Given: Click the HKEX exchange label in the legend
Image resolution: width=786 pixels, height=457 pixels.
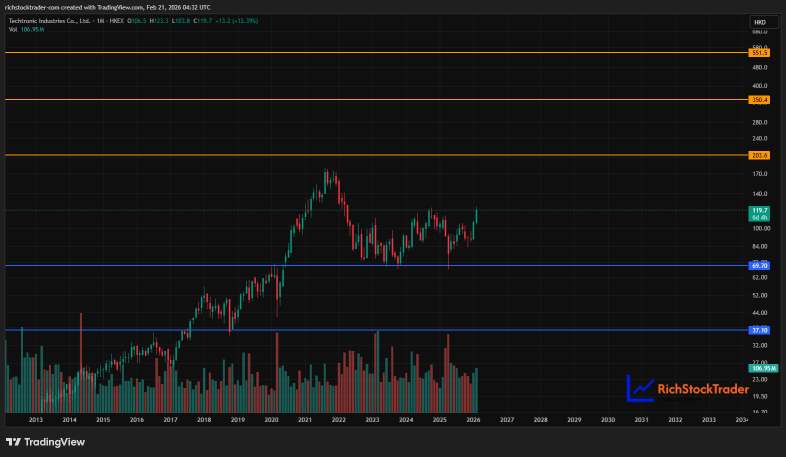Looking at the screenshot, I should click(117, 21).
